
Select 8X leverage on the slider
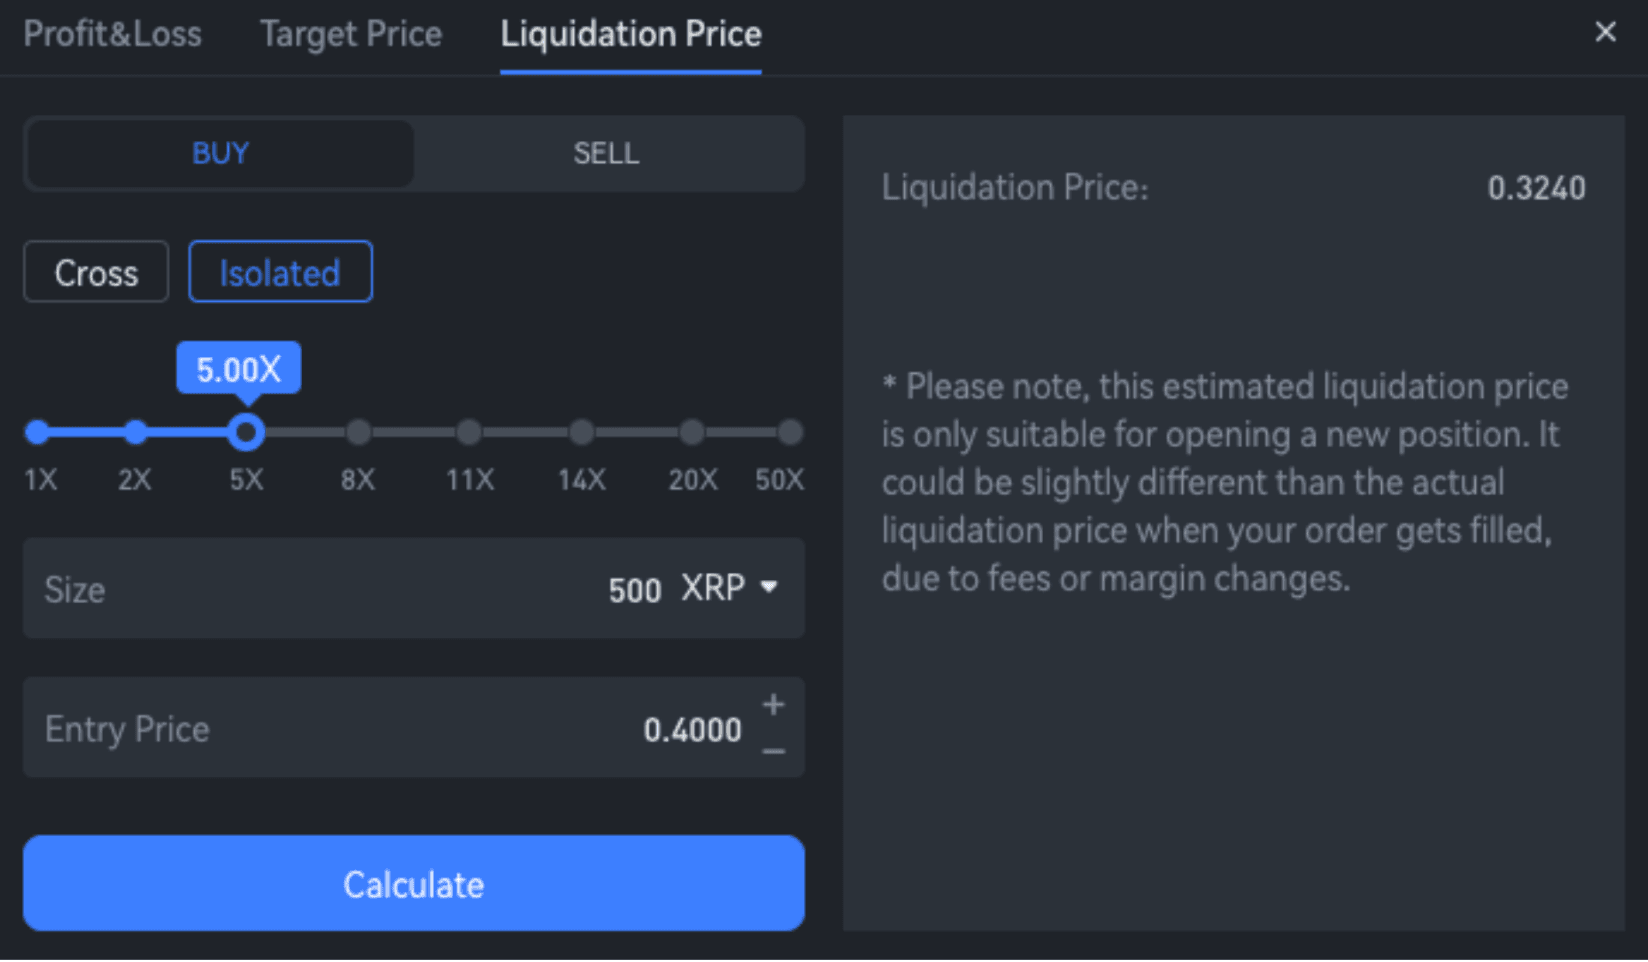[358, 432]
